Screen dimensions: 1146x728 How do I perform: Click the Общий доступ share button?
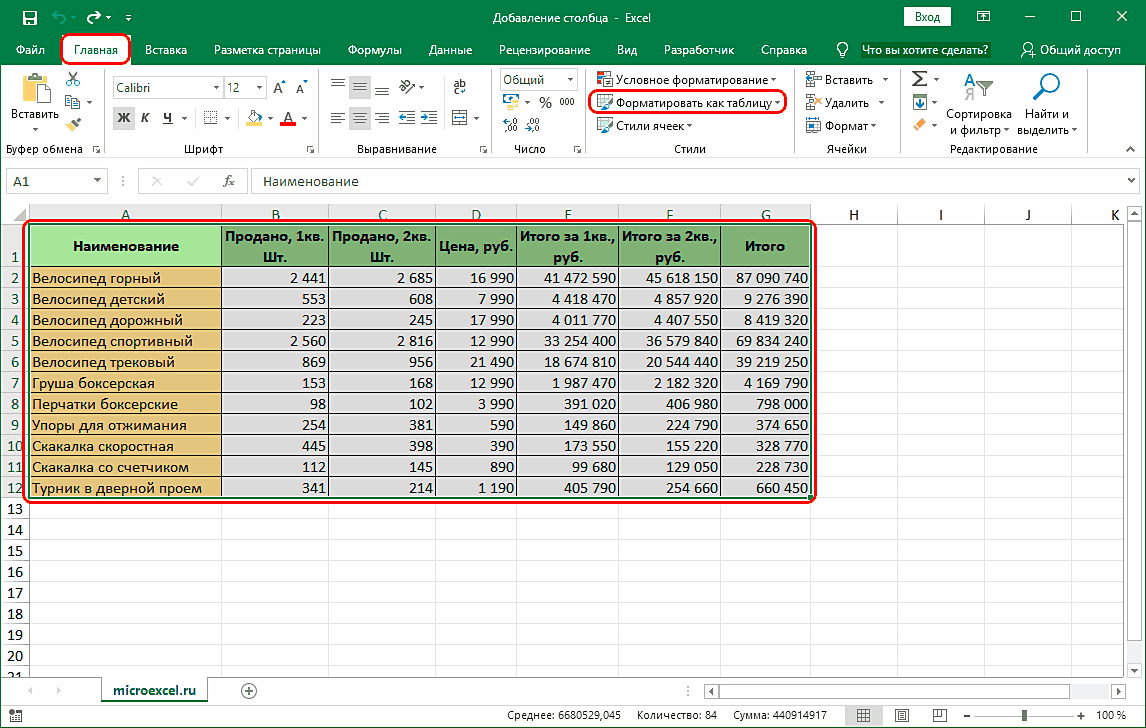(x=1070, y=50)
